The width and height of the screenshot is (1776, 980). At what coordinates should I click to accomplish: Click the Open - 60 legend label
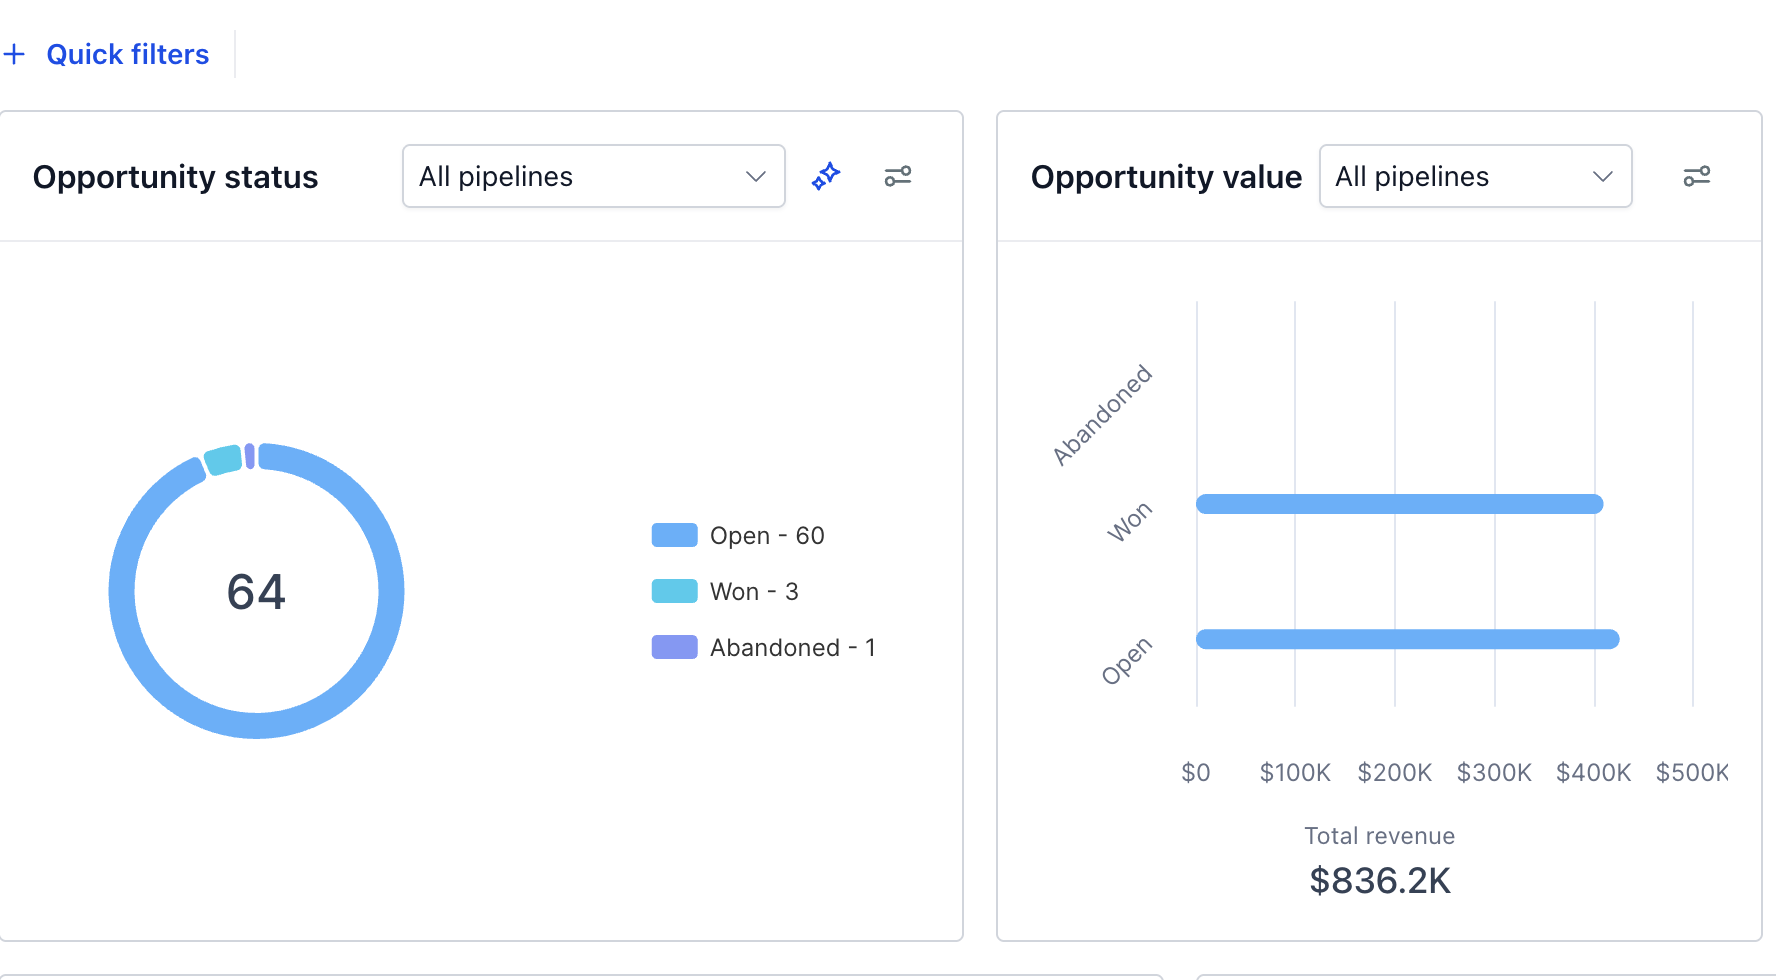point(767,536)
